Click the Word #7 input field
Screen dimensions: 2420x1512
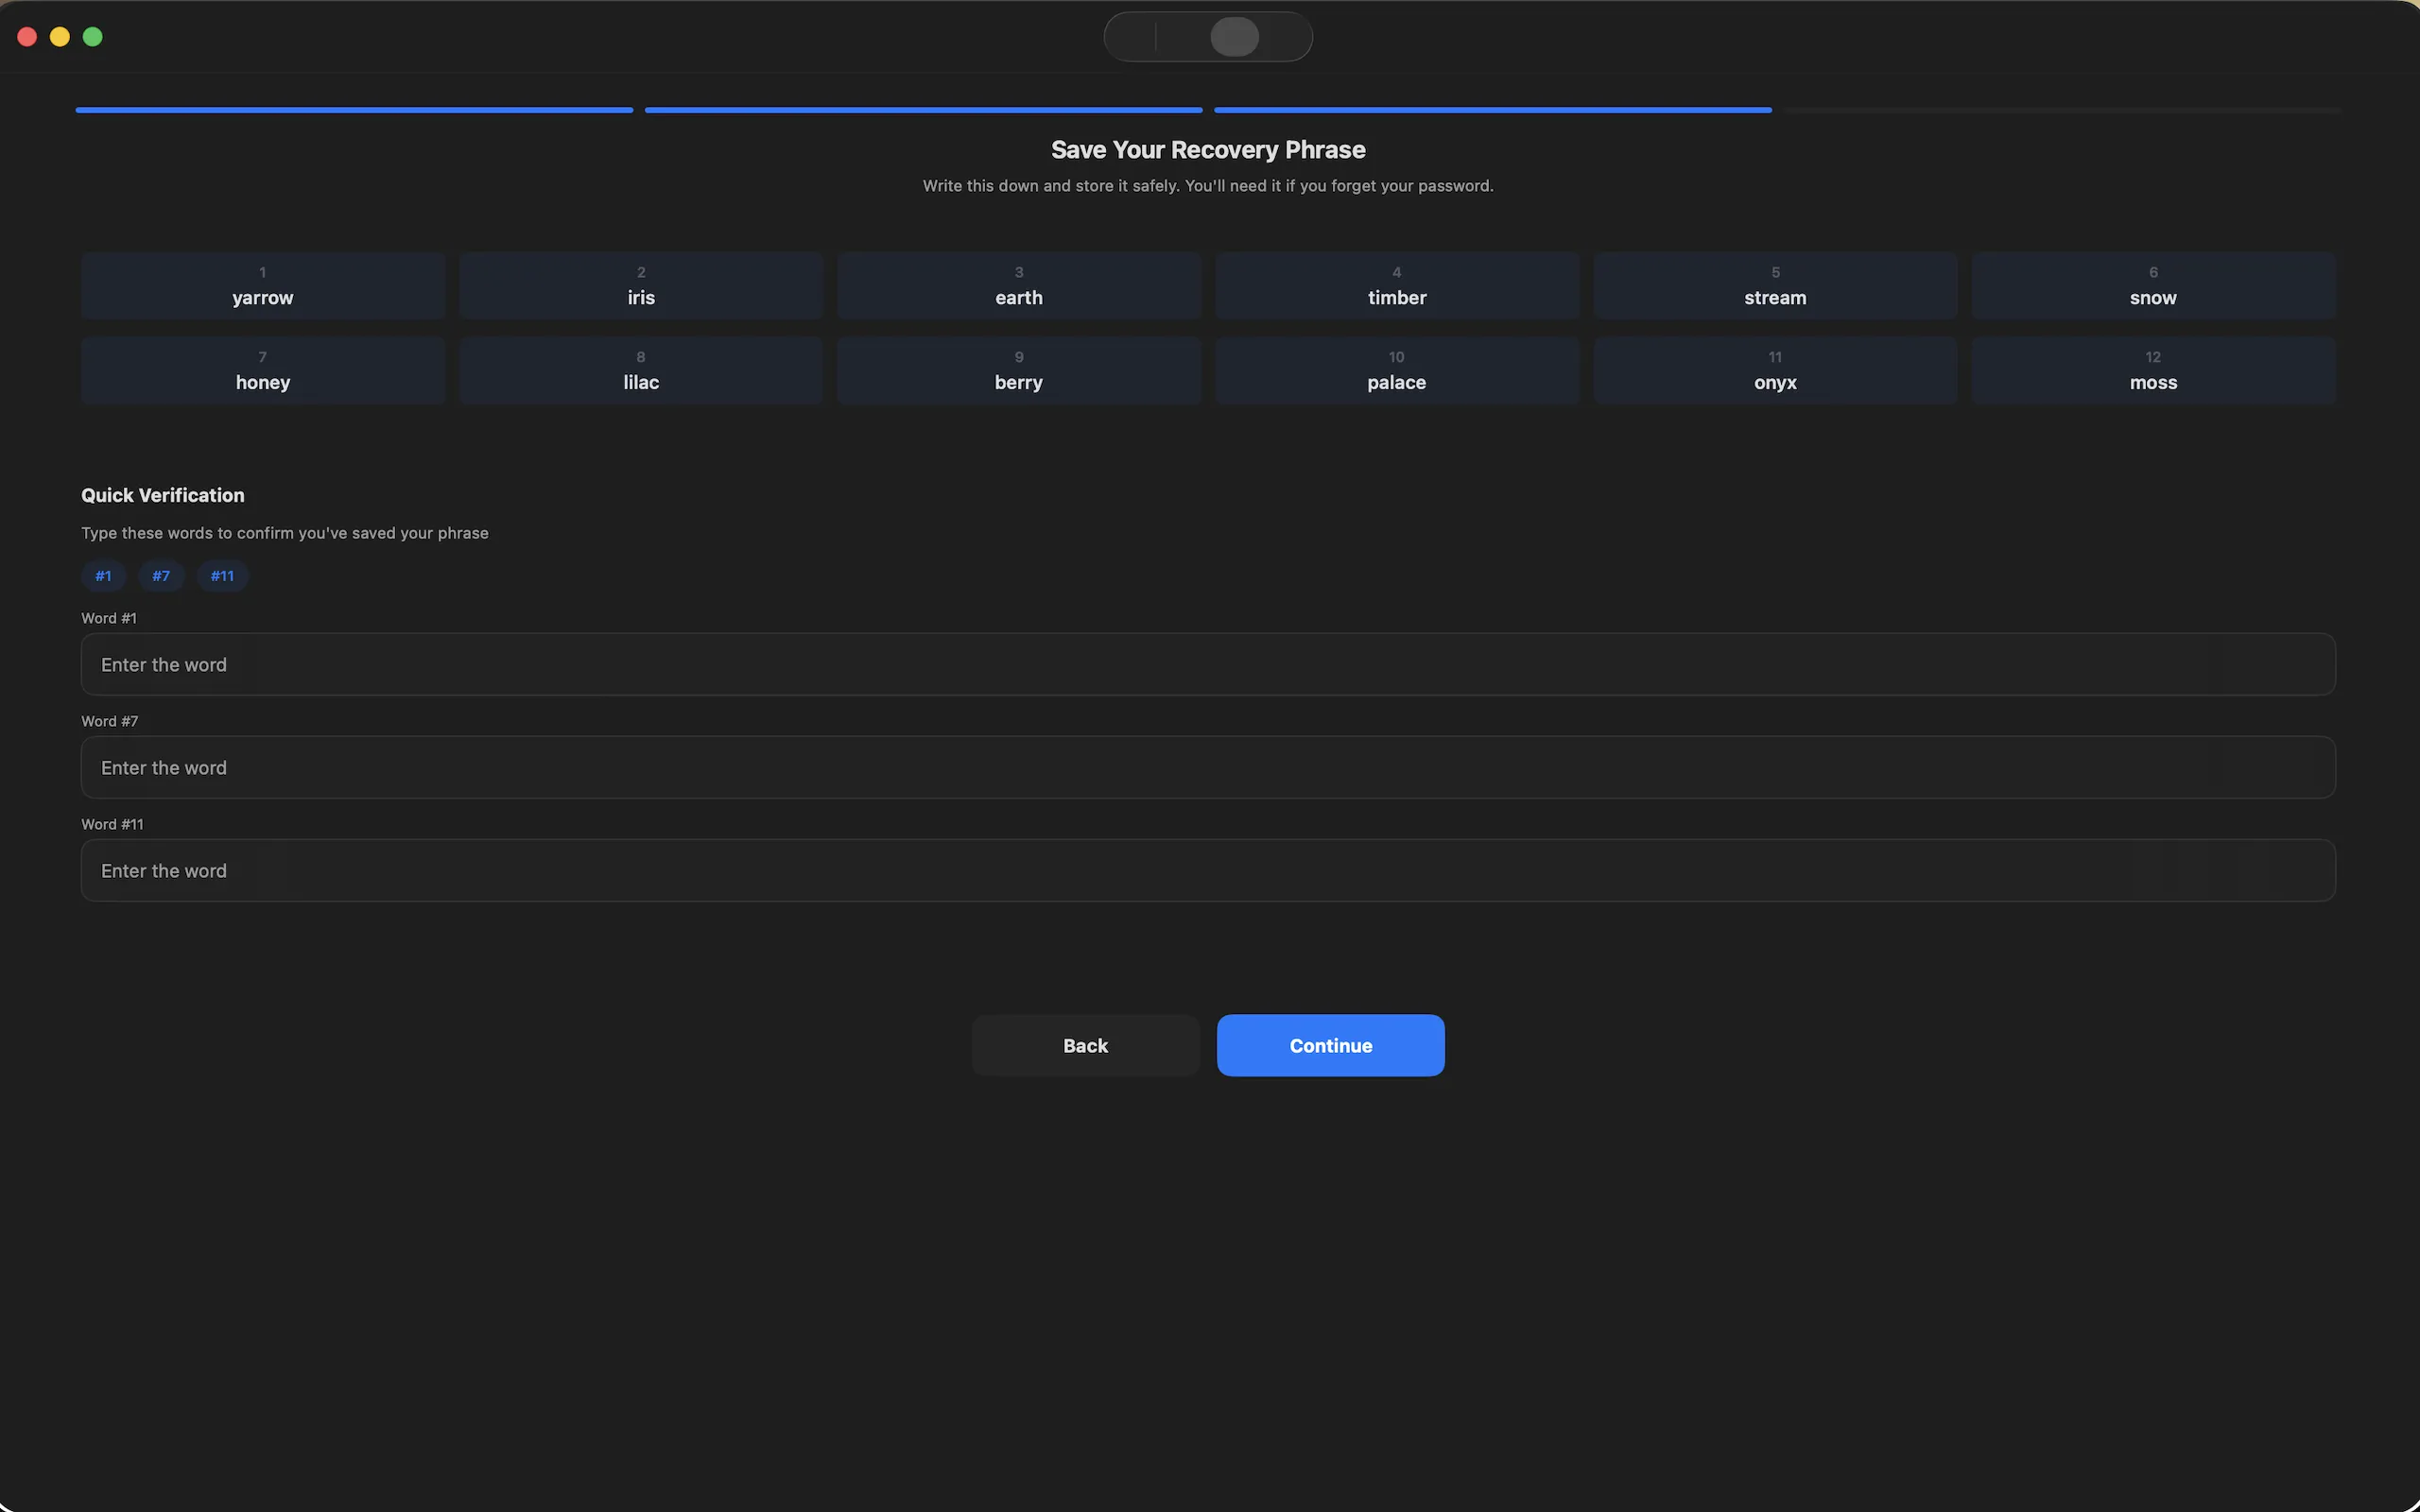[x=1208, y=767]
